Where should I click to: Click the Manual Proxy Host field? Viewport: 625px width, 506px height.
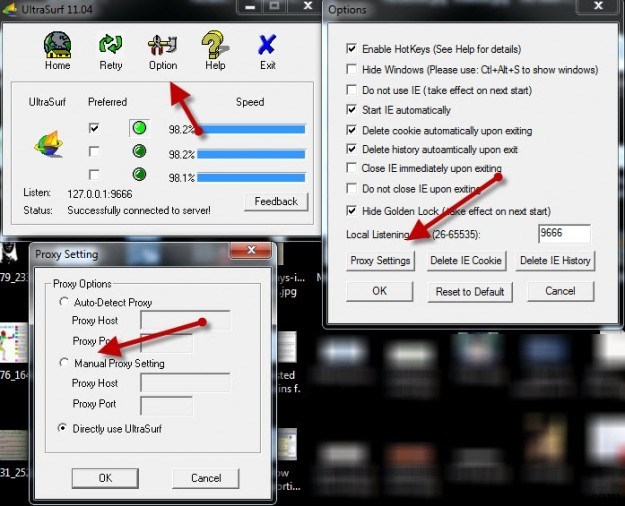(185, 383)
